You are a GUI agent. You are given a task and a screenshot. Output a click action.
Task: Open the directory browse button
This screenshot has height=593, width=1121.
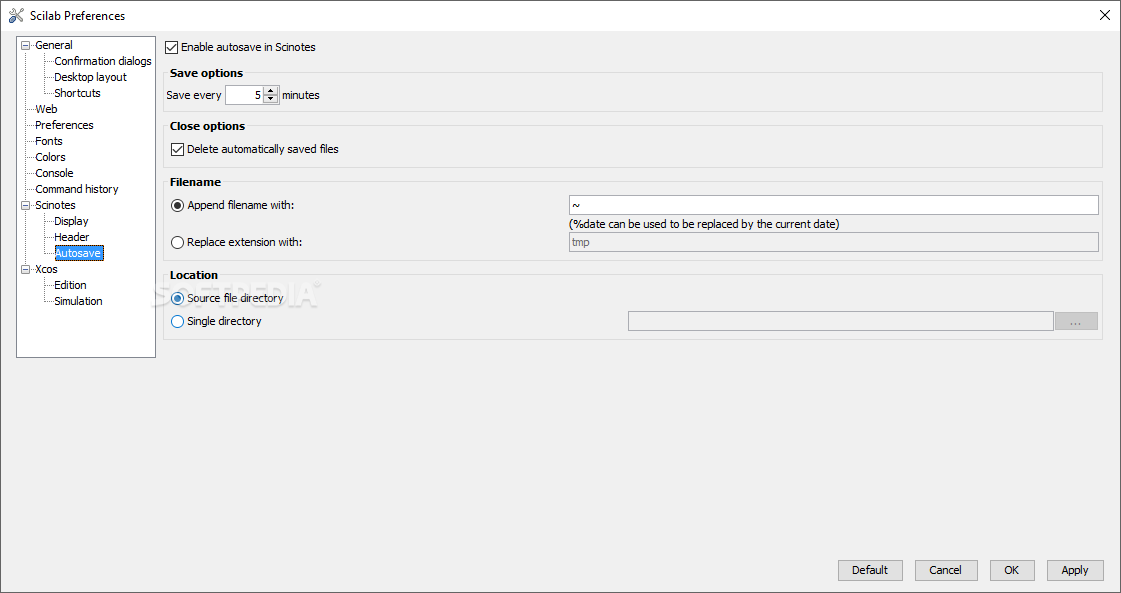tap(1076, 321)
